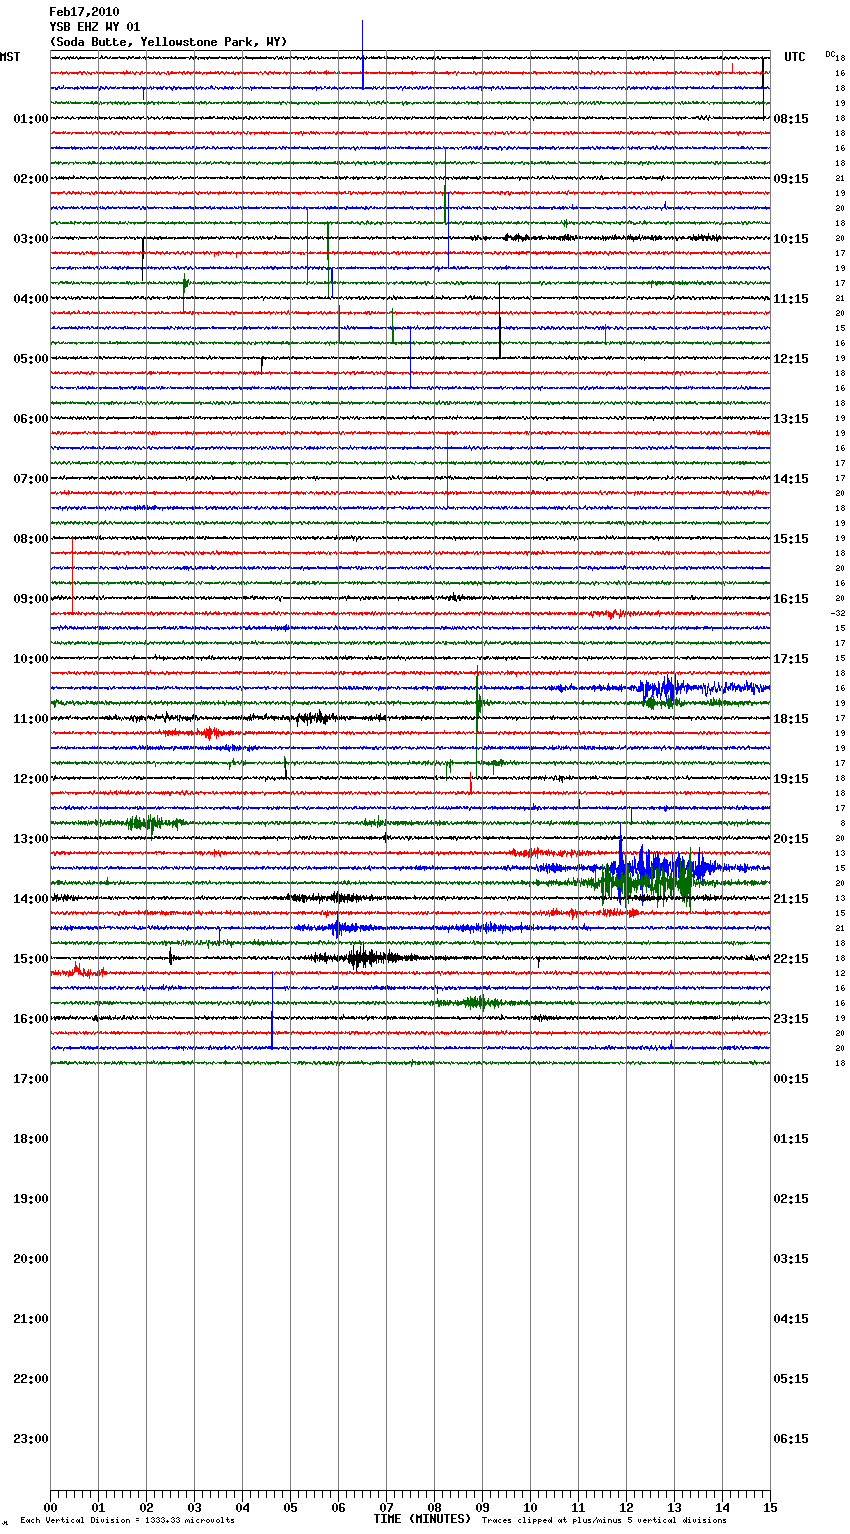The image size is (850, 1534).
Task: Select the MST hour label "07:00"
Action: pos(31,479)
